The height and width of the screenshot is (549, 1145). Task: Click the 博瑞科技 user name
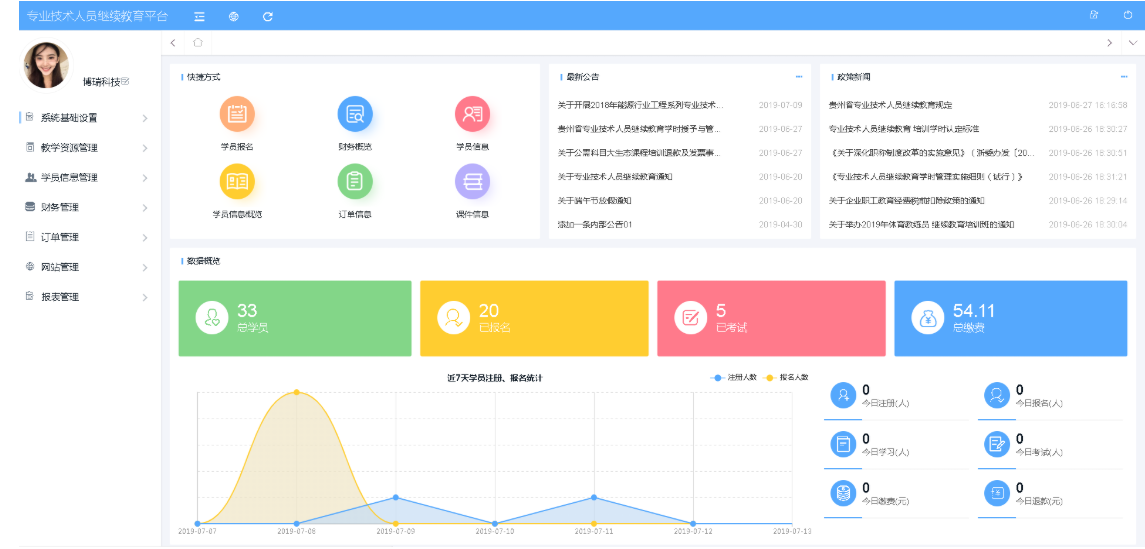101,82
